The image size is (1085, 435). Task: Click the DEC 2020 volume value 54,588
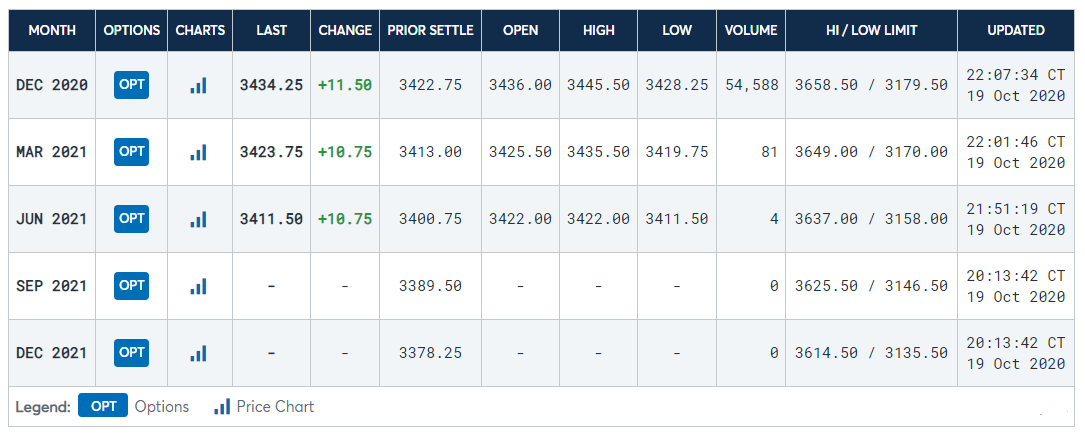[x=752, y=85]
